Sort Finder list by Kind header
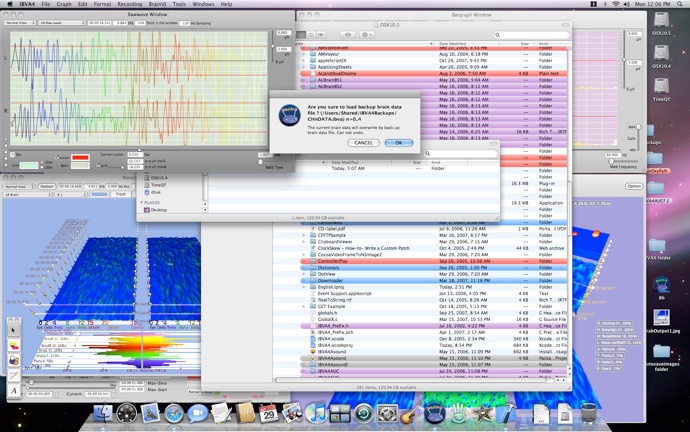Image resolution: width=690 pixels, height=432 pixels. pyautogui.click(x=551, y=44)
